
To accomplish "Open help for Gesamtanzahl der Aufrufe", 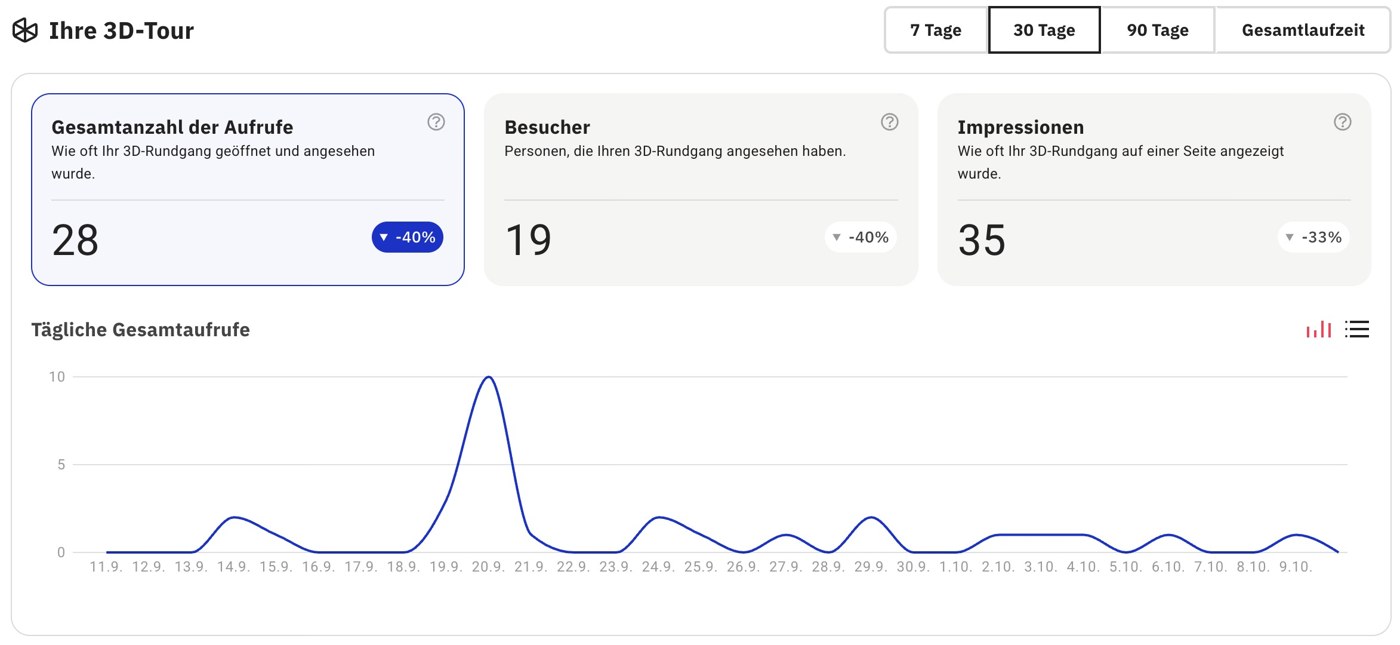I will point(436,122).
